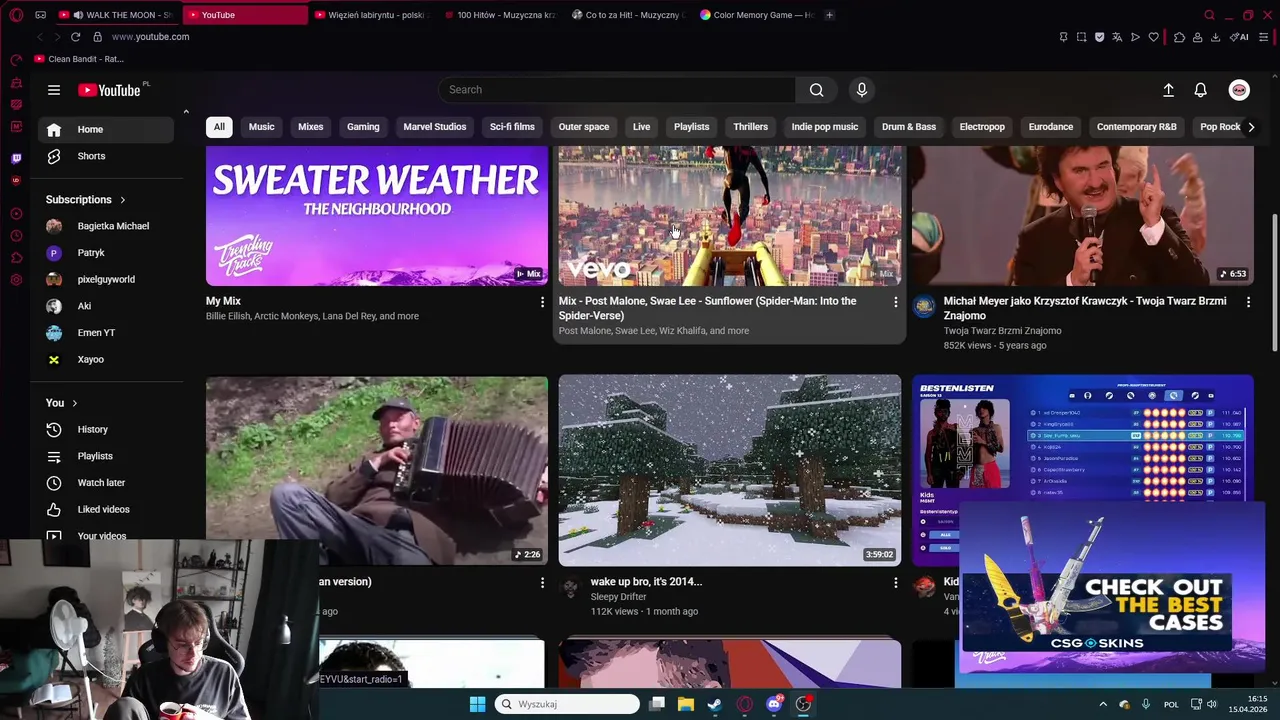Click the YouTube search input field
The width and height of the screenshot is (1280, 720).
coord(617,90)
